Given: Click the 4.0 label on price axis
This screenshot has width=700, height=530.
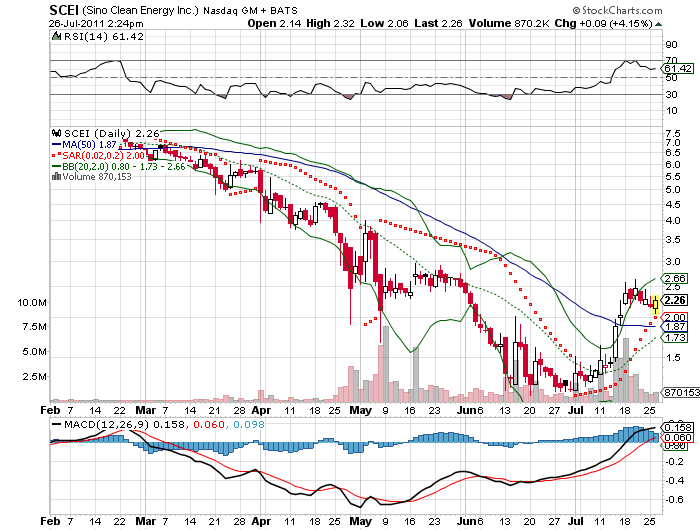Looking at the screenshot, I should coord(672,221).
